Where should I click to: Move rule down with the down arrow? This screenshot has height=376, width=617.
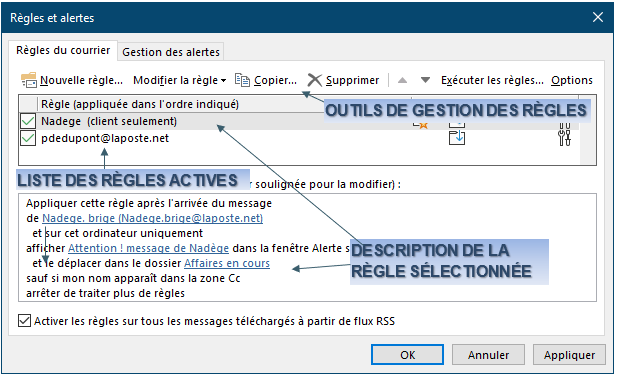click(x=425, y=80)
